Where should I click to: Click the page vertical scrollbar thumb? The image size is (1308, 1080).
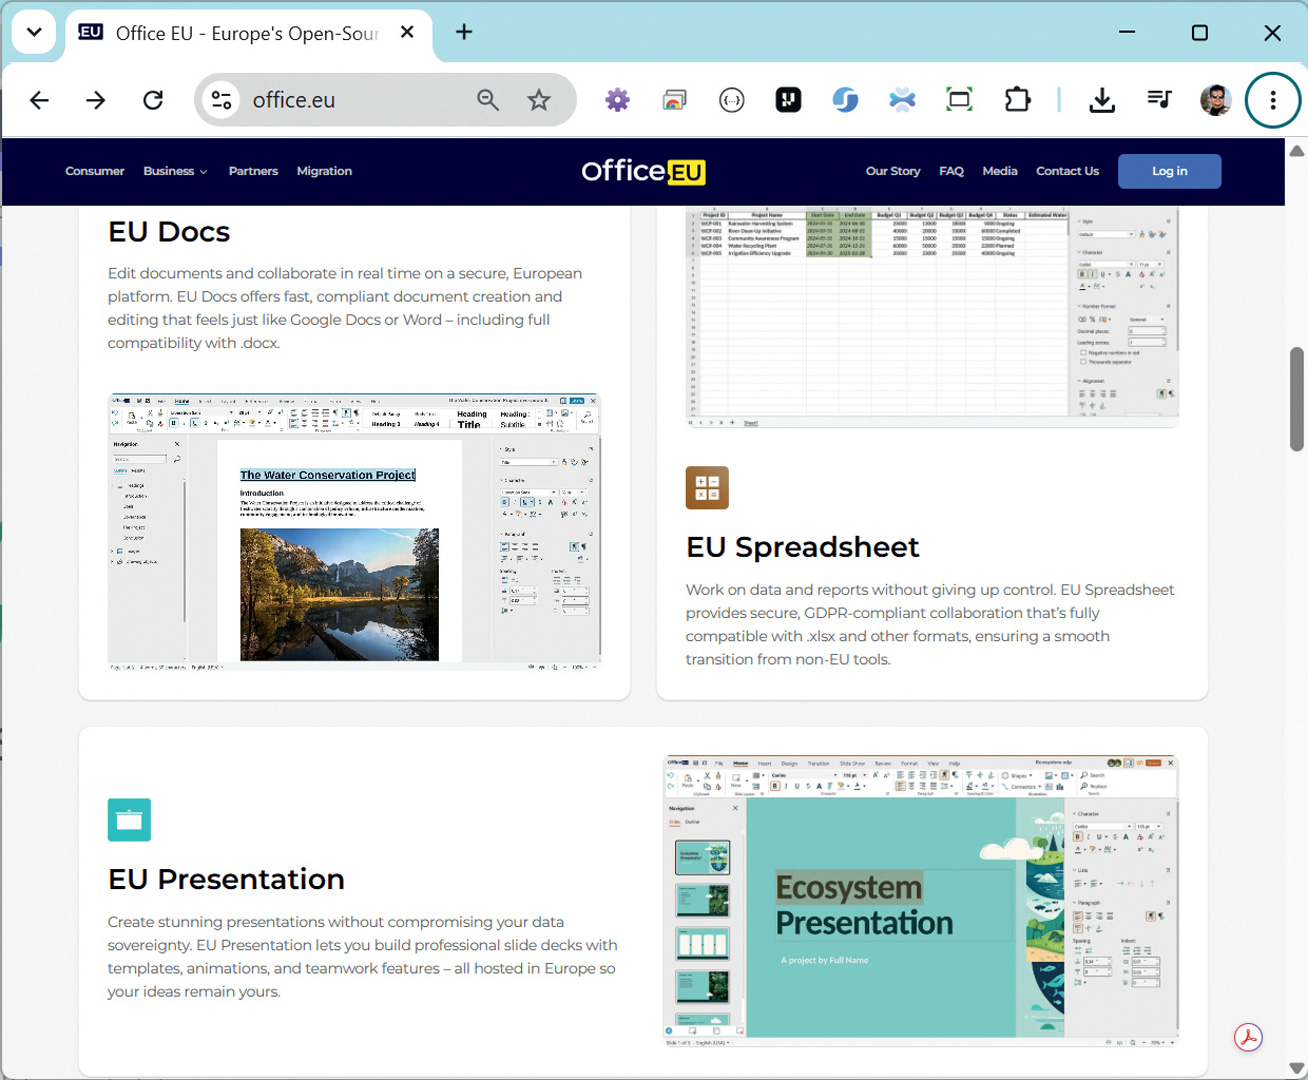coord(1297,399)
